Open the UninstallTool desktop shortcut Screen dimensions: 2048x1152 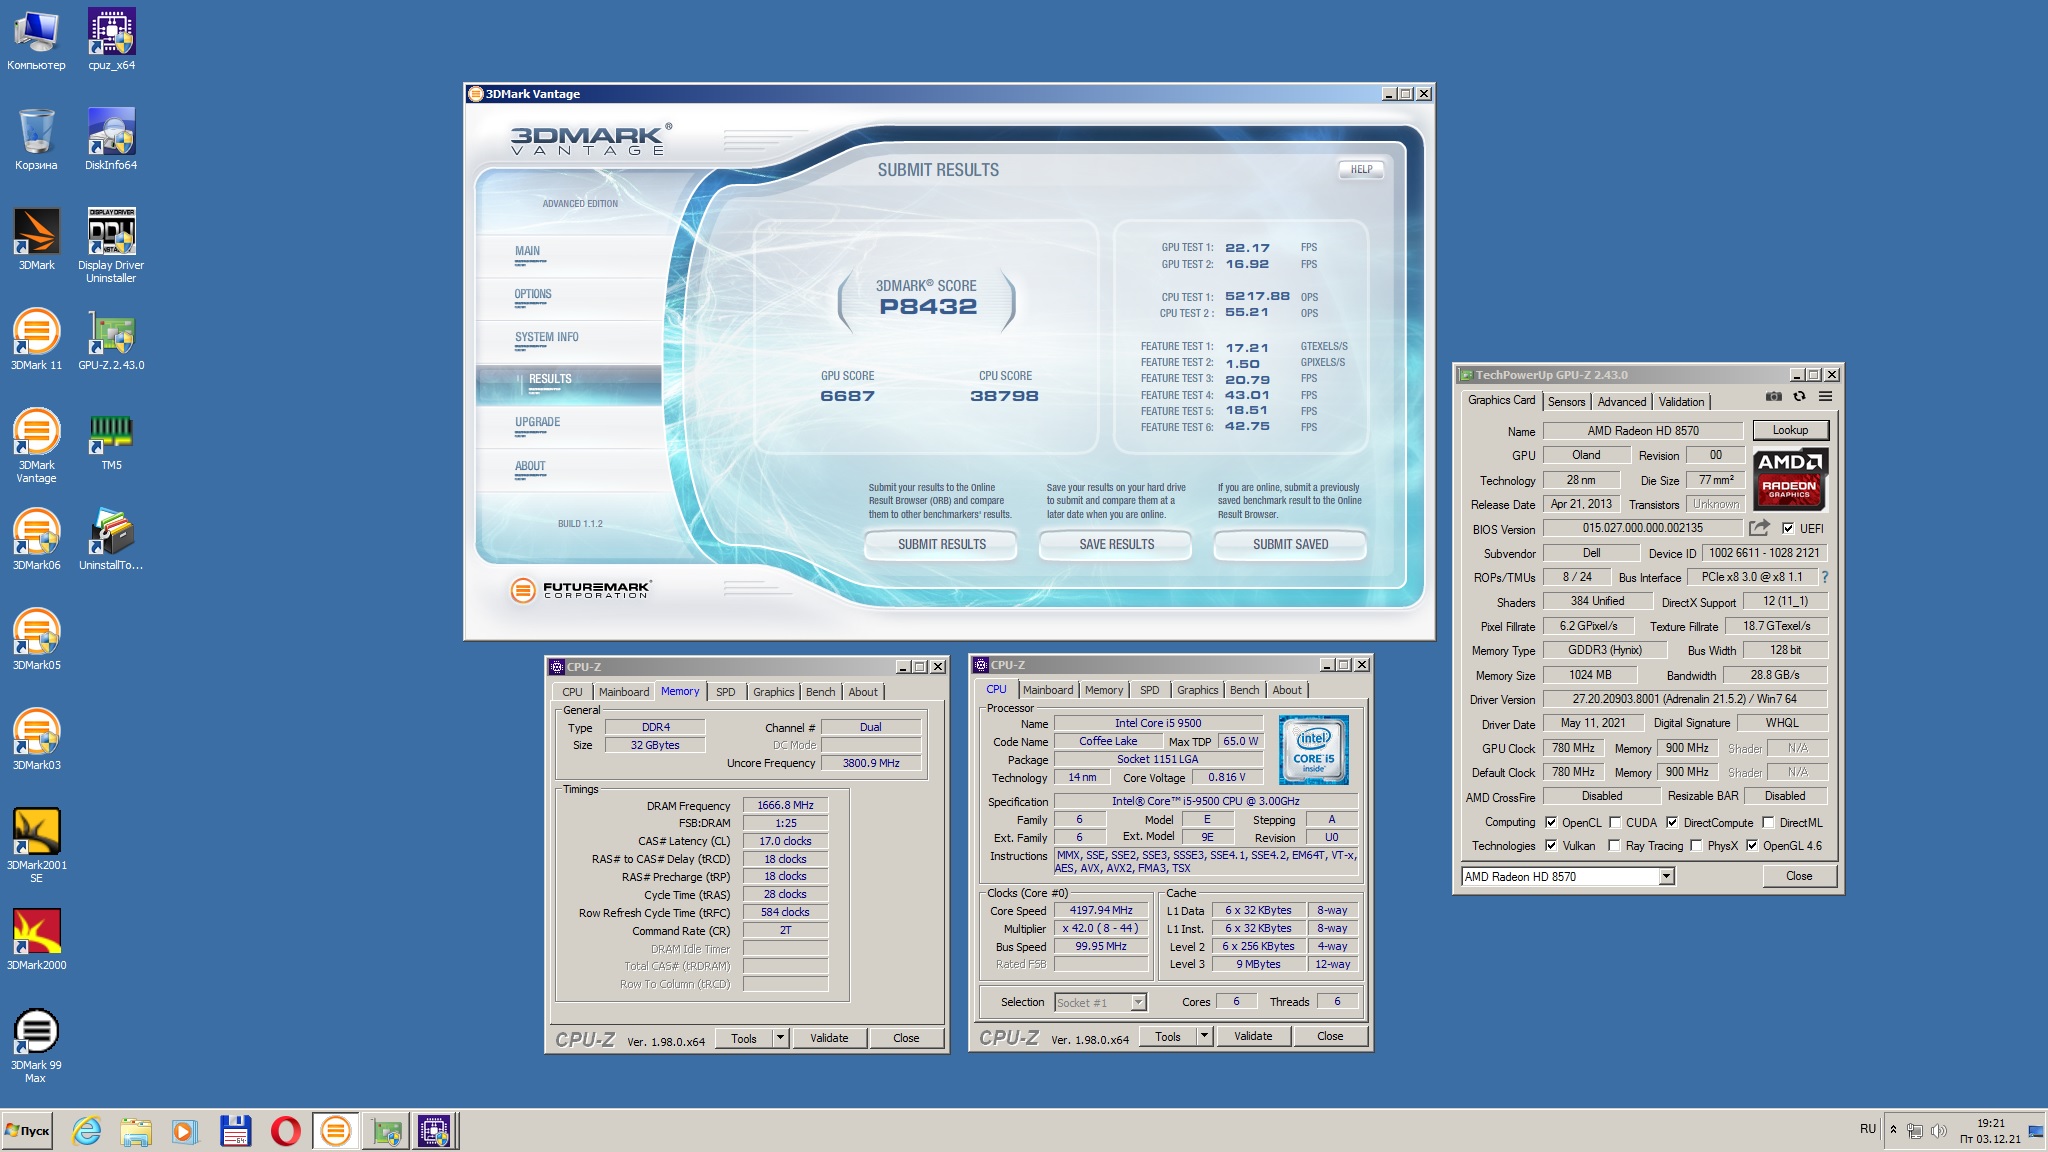tap(111, 540)
